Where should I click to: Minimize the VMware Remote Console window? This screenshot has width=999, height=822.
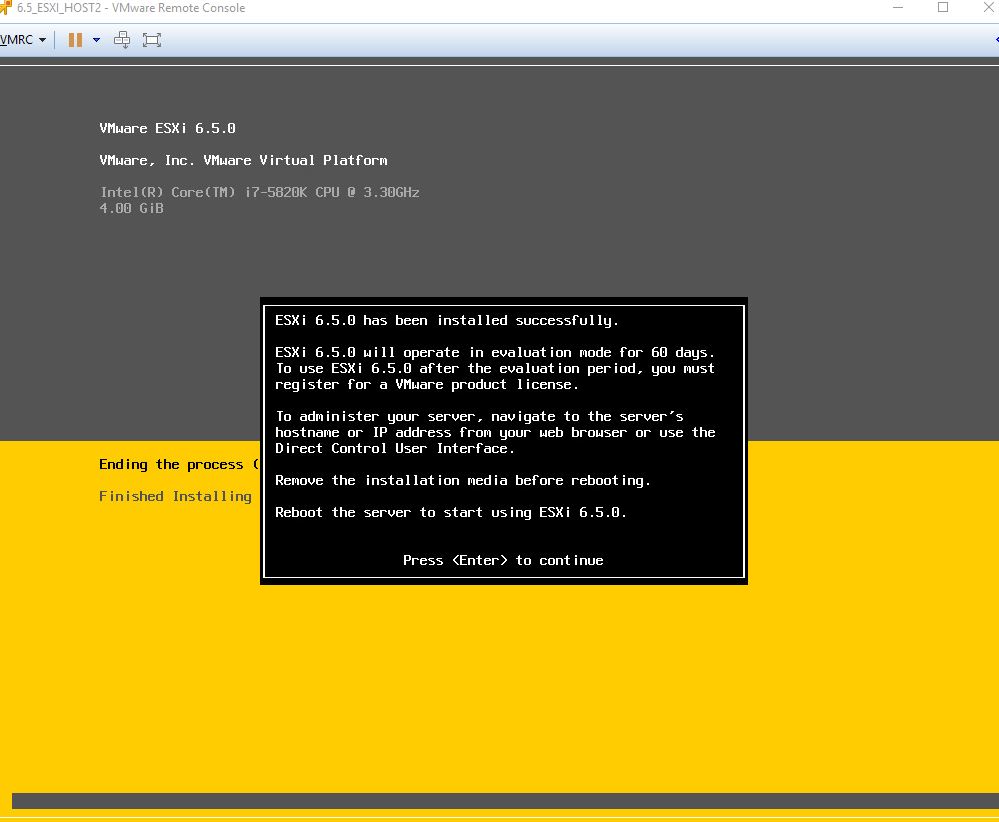click(898, 8)
